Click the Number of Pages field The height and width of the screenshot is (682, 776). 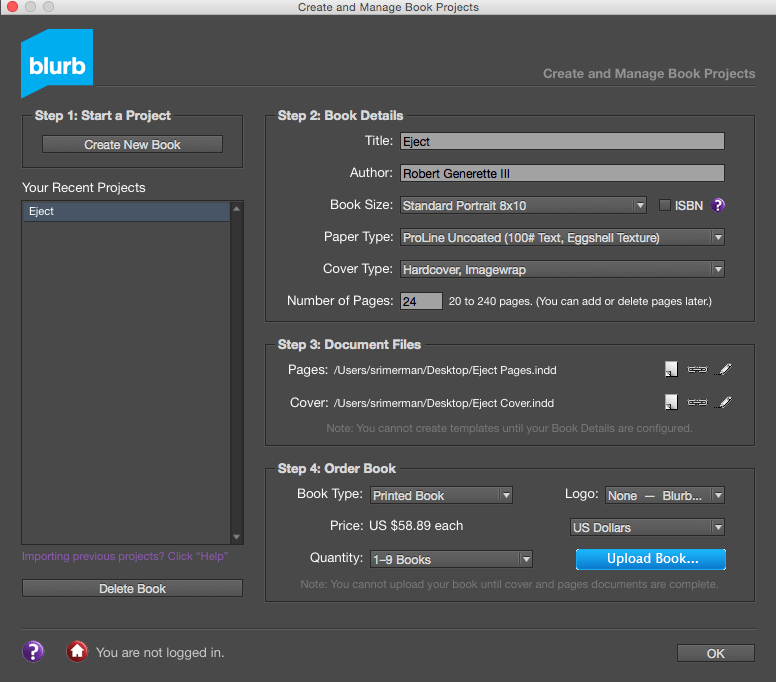(x=421, y=301)
